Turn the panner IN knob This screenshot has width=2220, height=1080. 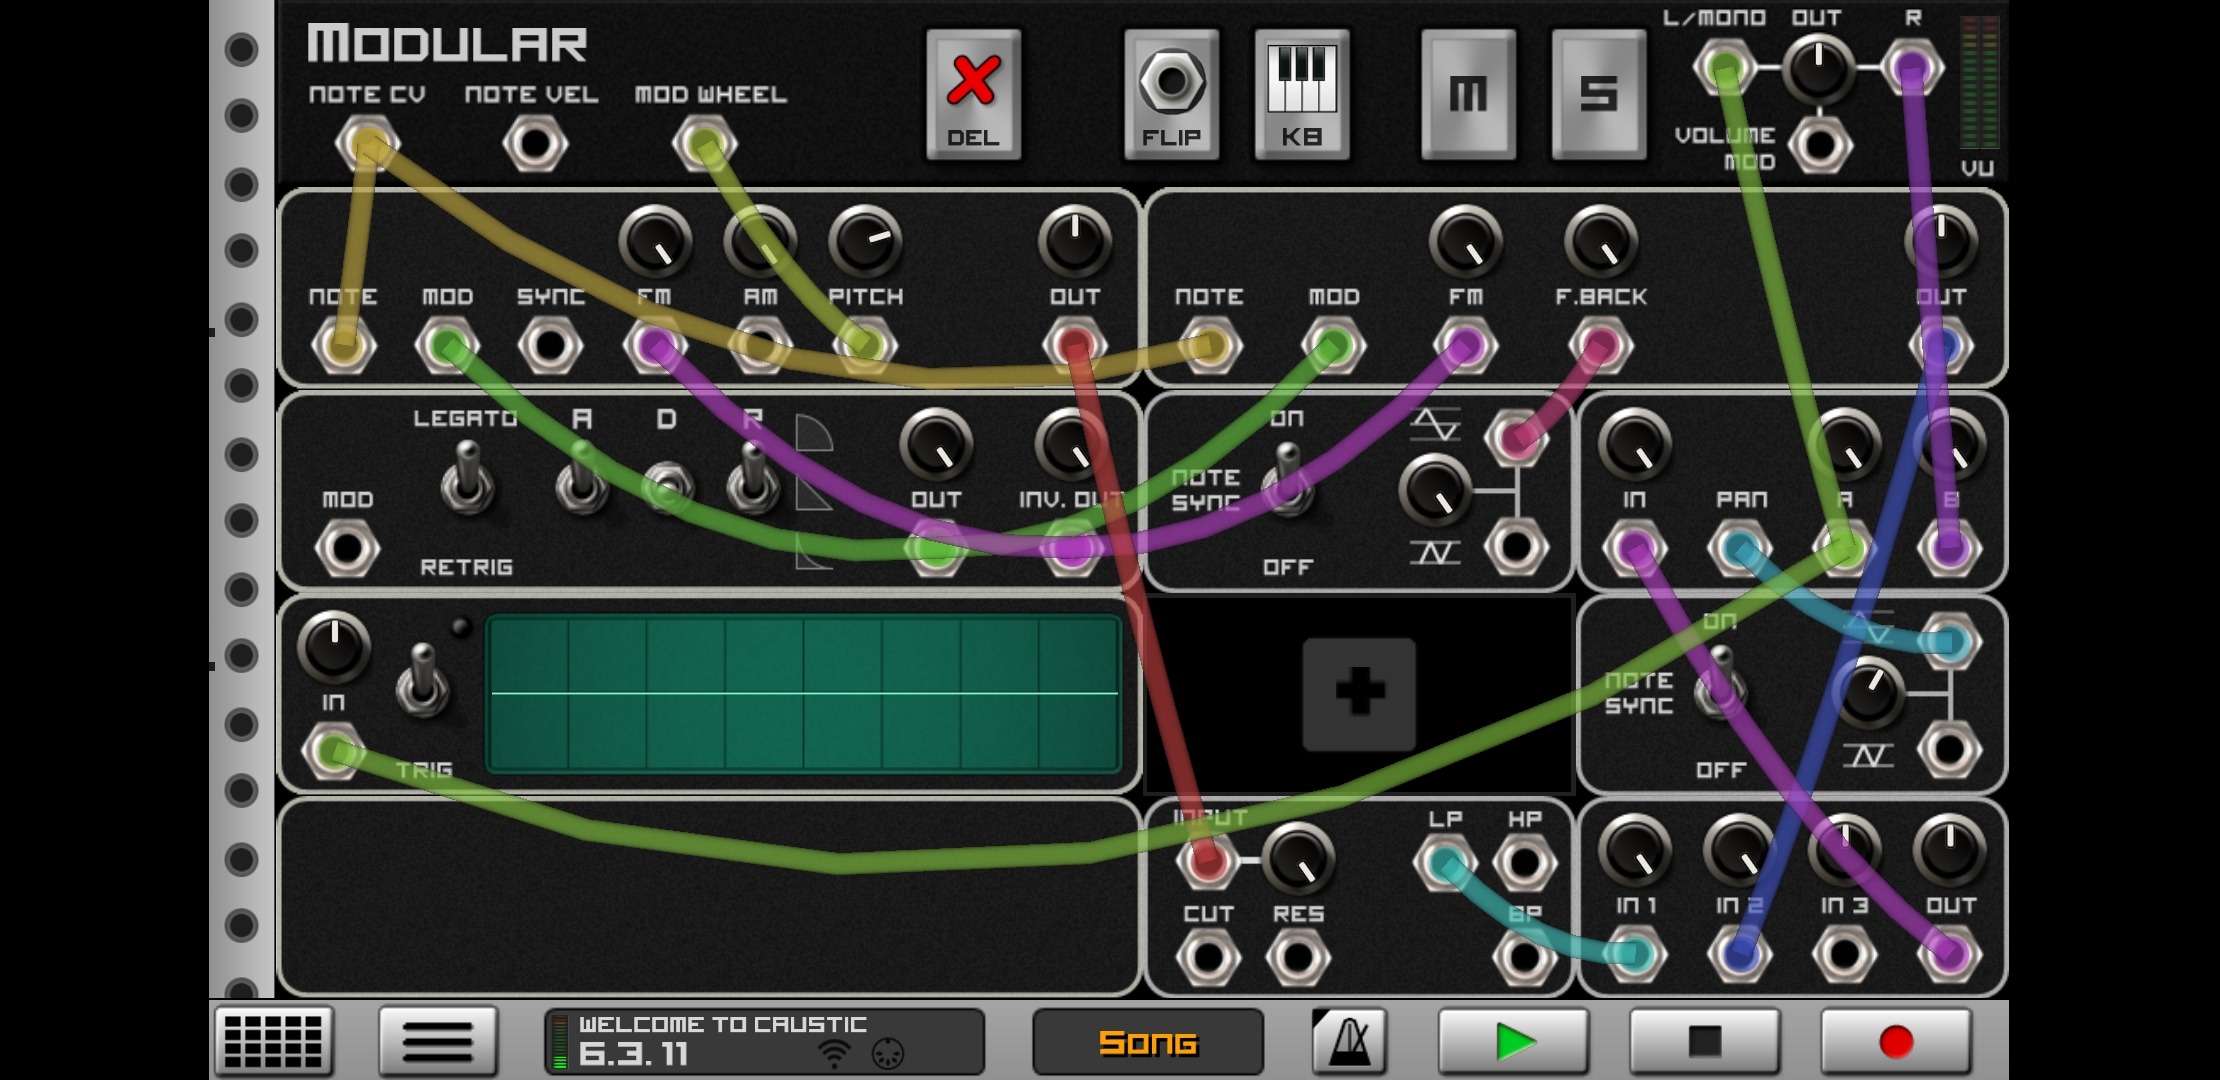1635,445
